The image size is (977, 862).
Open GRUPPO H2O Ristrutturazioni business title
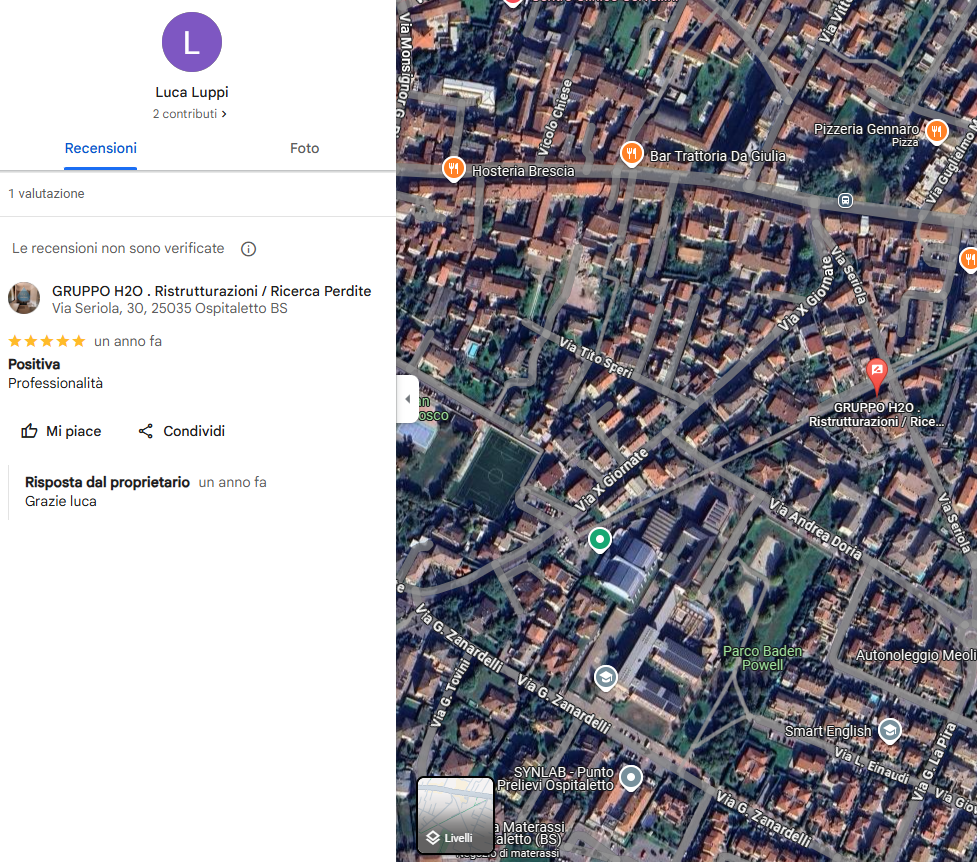pyautogui.click(x=211, y=291)
